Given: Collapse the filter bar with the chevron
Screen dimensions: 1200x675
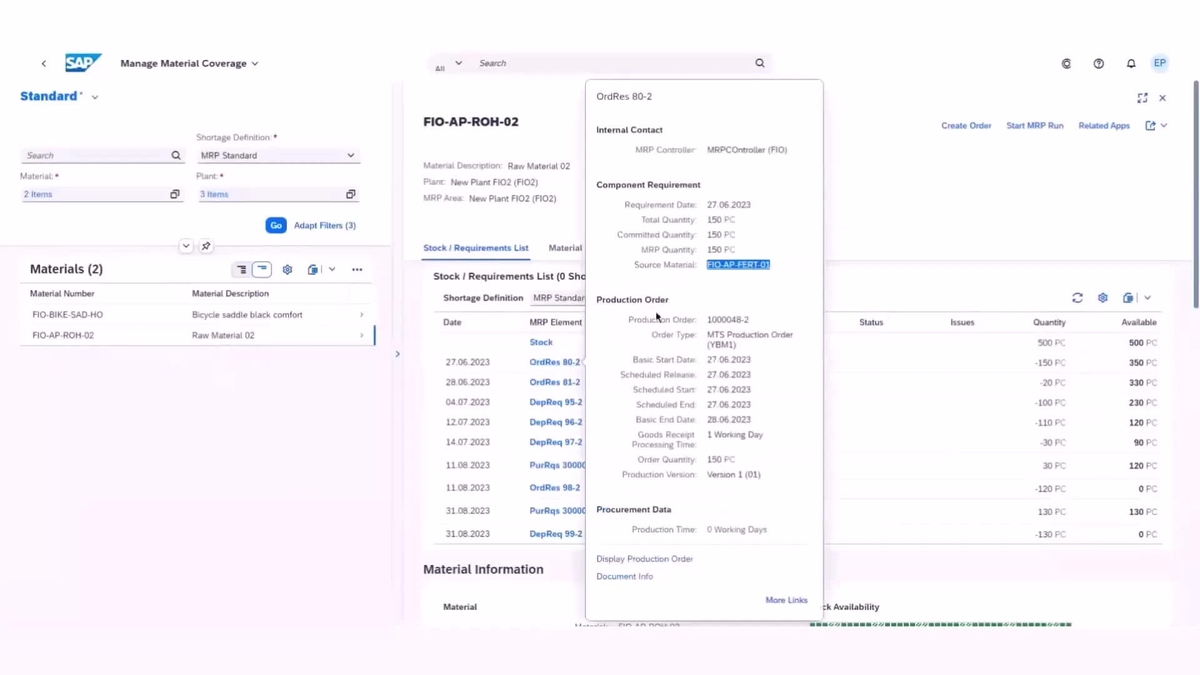Looking at the screenshot, I should pos(185,245).
